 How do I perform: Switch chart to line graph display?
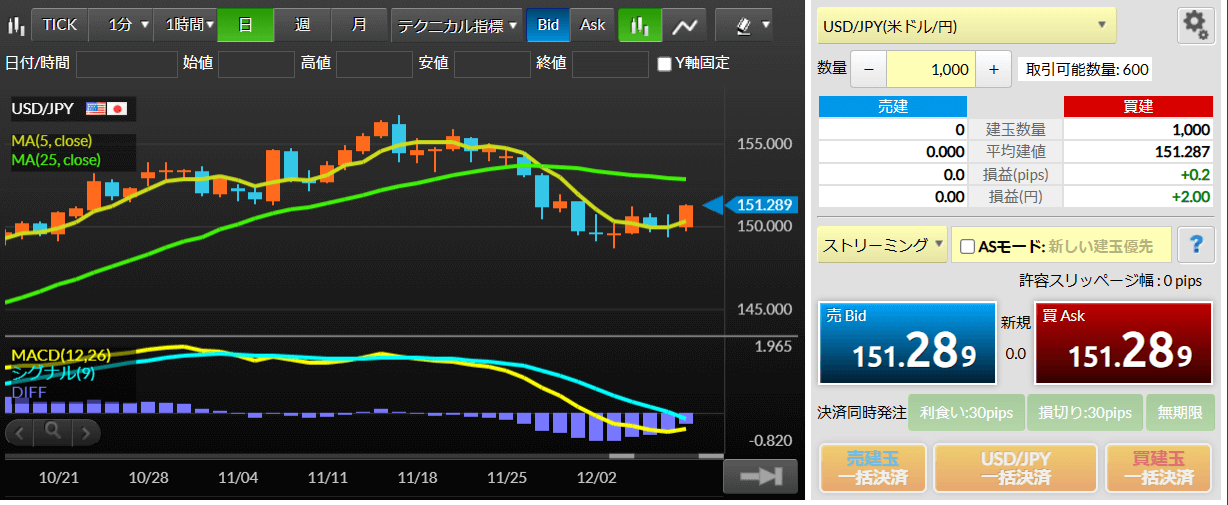[x=685, y=25]
